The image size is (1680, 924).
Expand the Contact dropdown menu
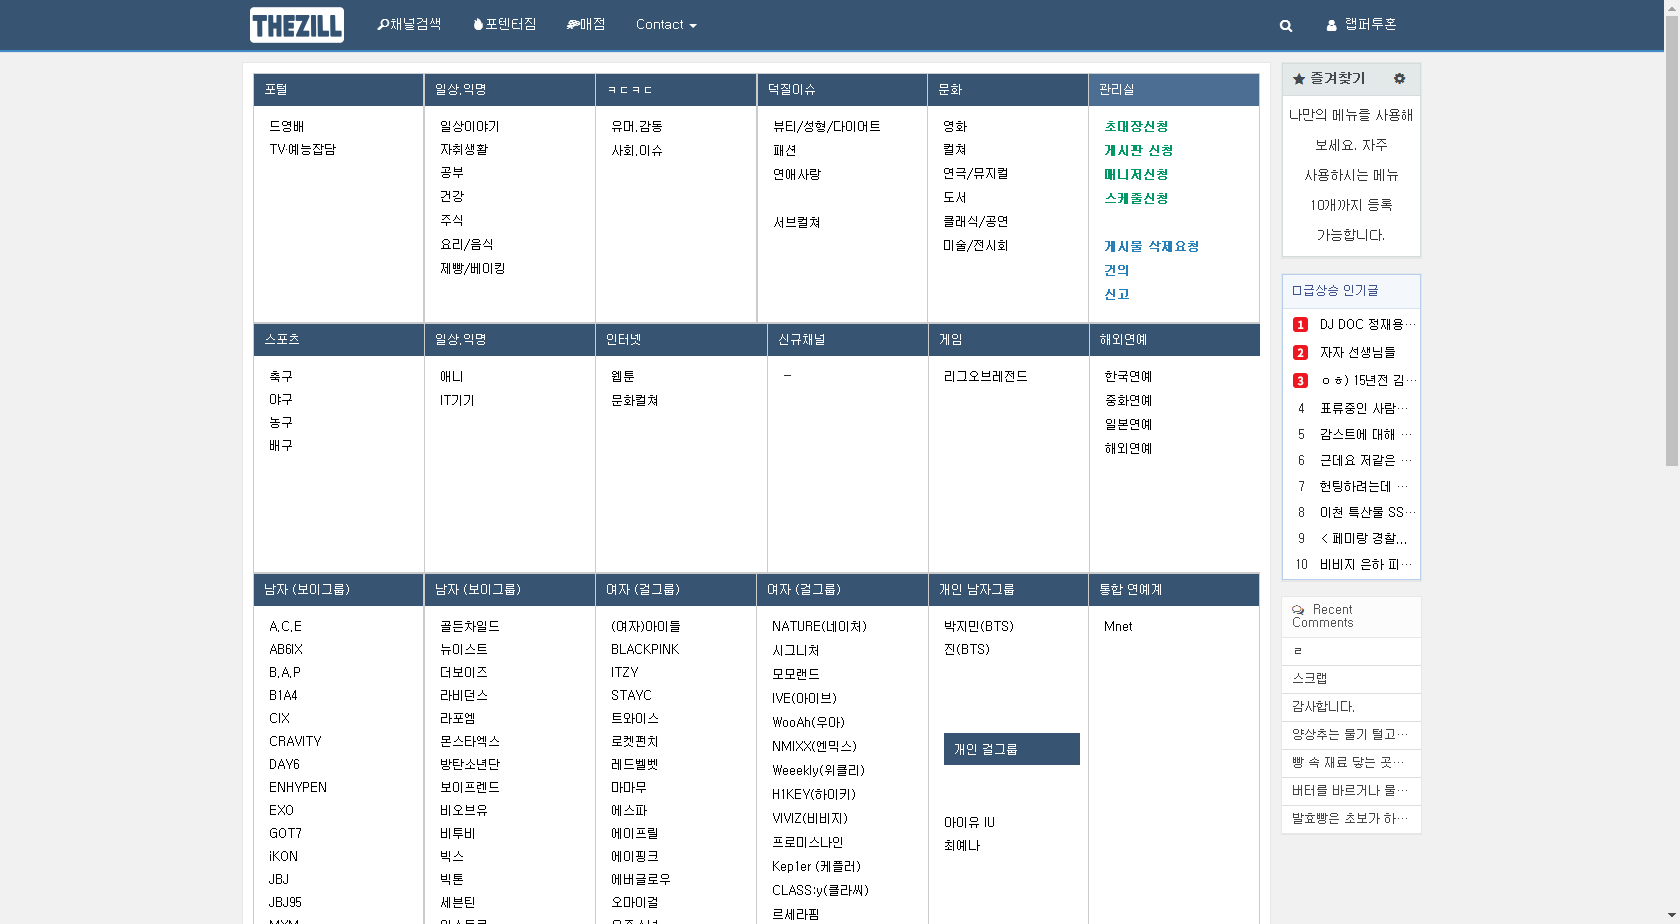click(666, 25)
